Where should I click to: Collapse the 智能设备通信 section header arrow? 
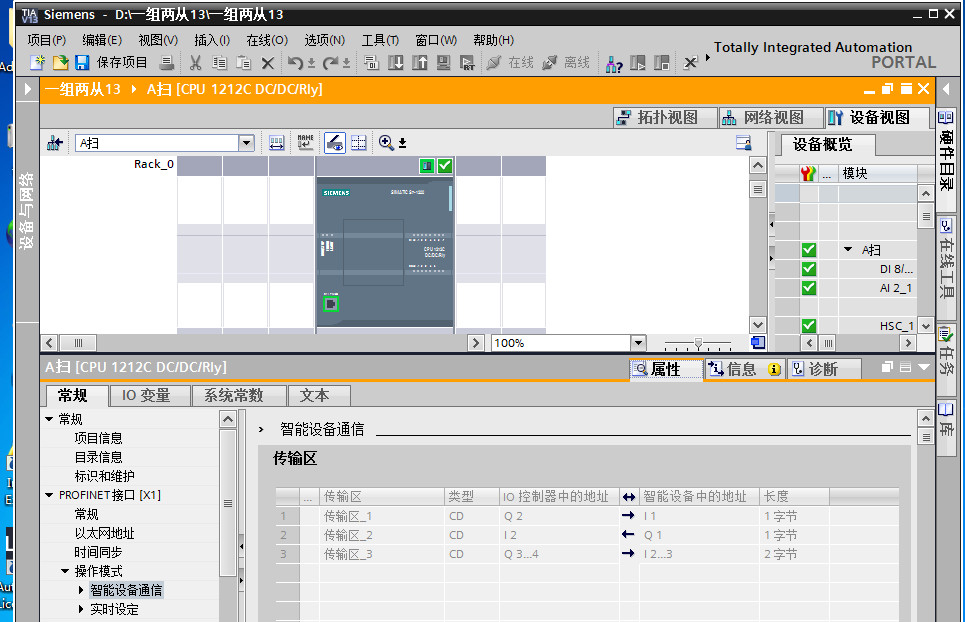262,429
